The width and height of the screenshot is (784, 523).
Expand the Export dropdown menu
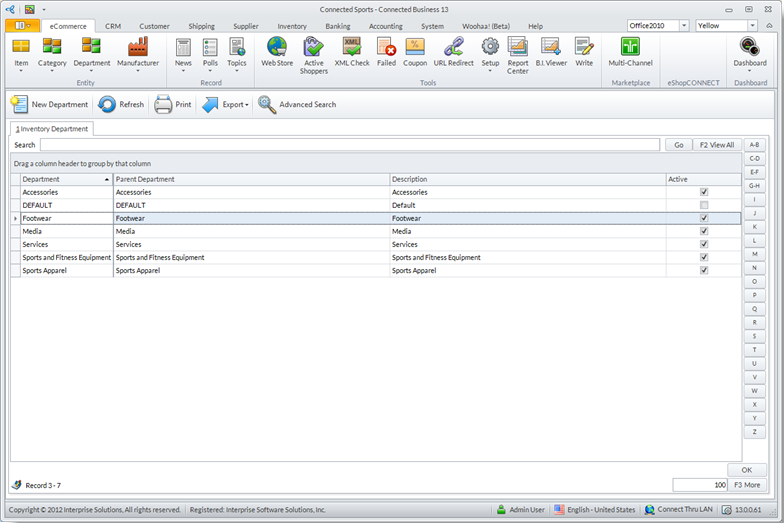coord(226,104)
